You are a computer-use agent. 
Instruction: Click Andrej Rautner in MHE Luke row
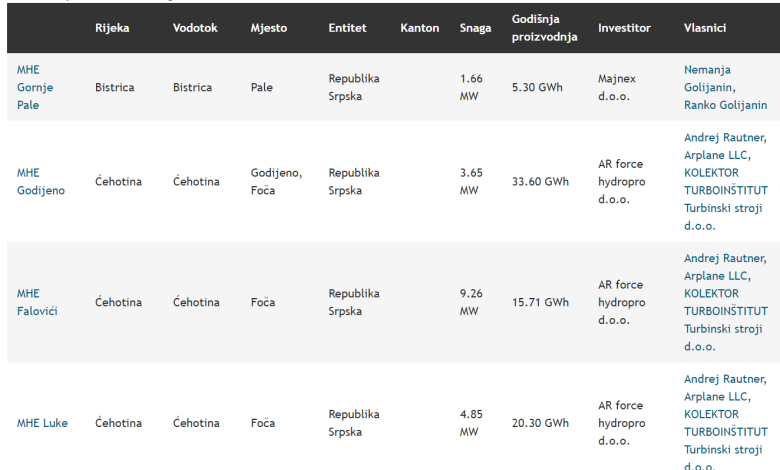[725, 378]
